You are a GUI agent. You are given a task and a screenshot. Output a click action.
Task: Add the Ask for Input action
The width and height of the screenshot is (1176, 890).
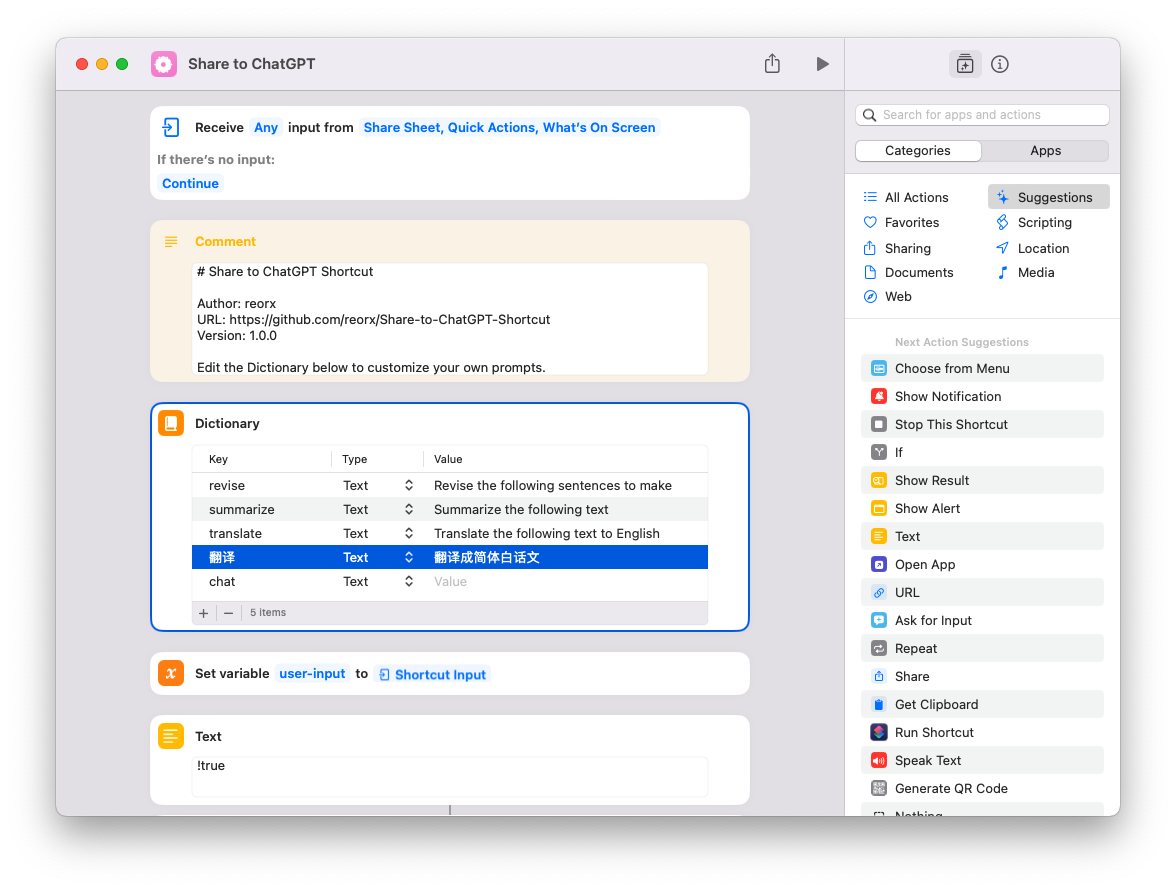pyautogui.click(x=982, y=620)
